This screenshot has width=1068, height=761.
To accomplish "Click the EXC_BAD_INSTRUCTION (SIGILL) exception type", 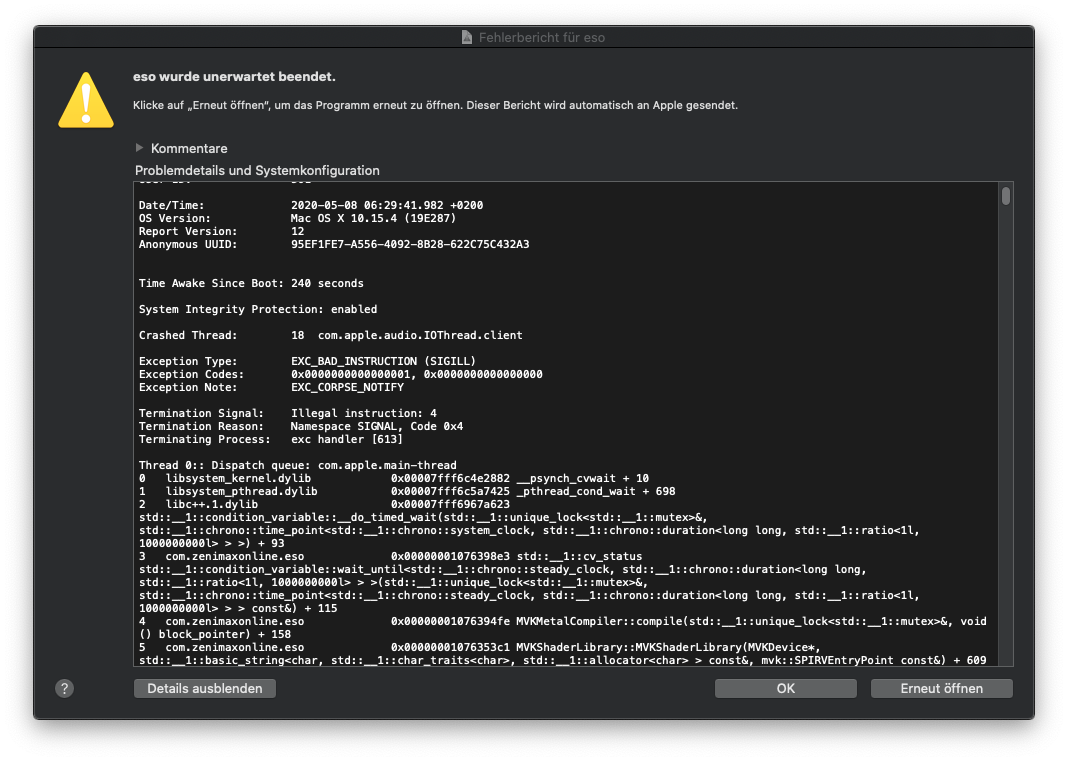I will pos(383,361).
